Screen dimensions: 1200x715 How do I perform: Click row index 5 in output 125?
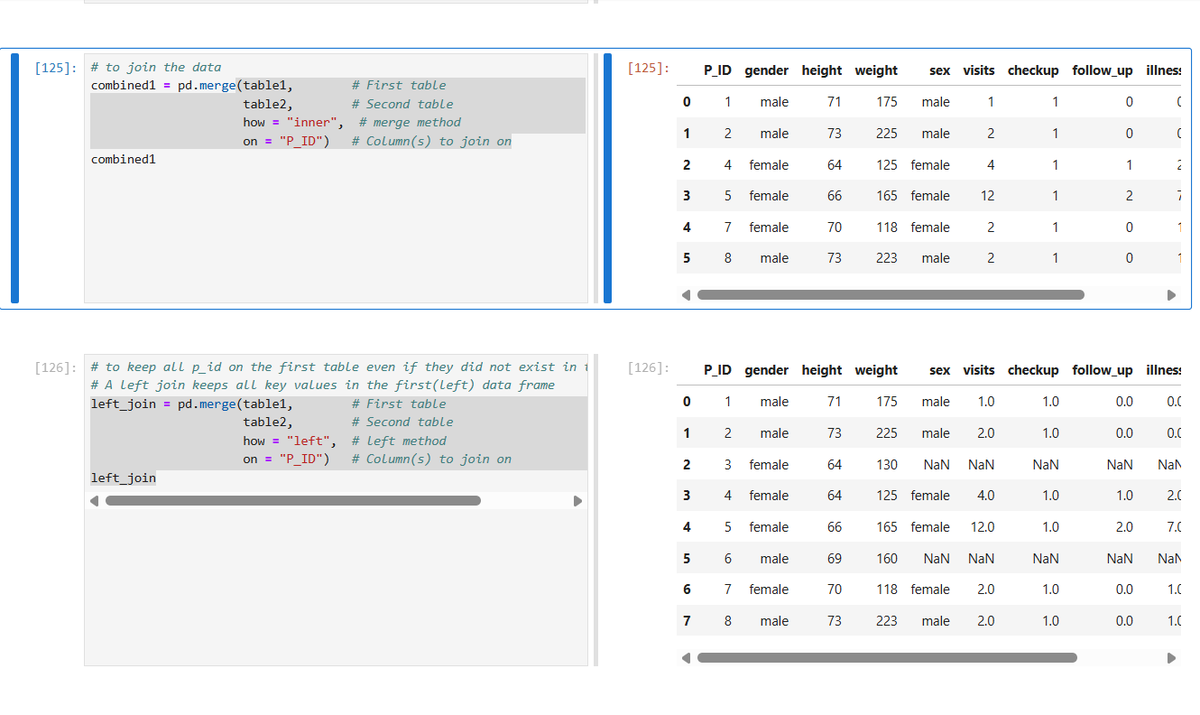(686, 258)
